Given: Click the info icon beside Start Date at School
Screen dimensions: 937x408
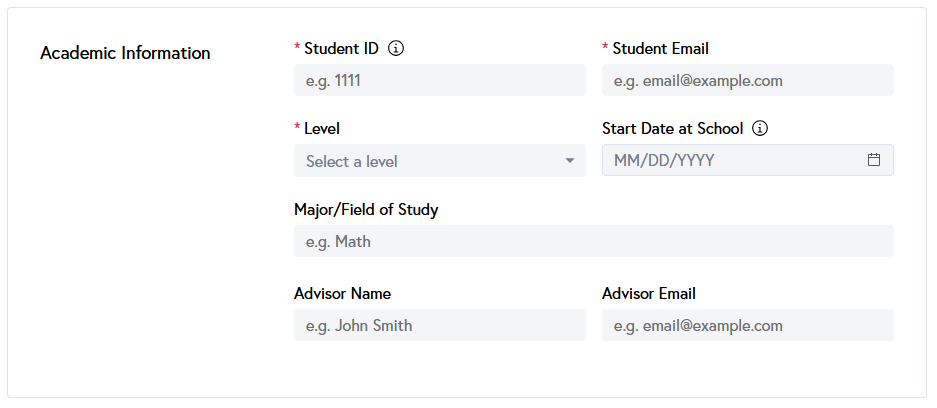Looking at the screenshot, I should pyautogui.click(x=760, y=128).
